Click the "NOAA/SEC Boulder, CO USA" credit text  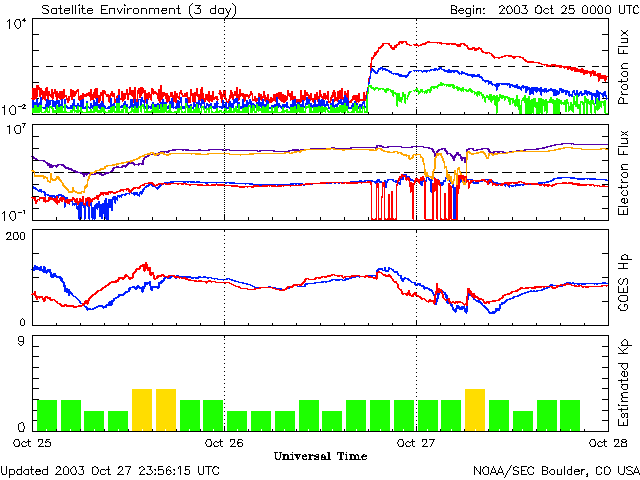pos(556,470)
